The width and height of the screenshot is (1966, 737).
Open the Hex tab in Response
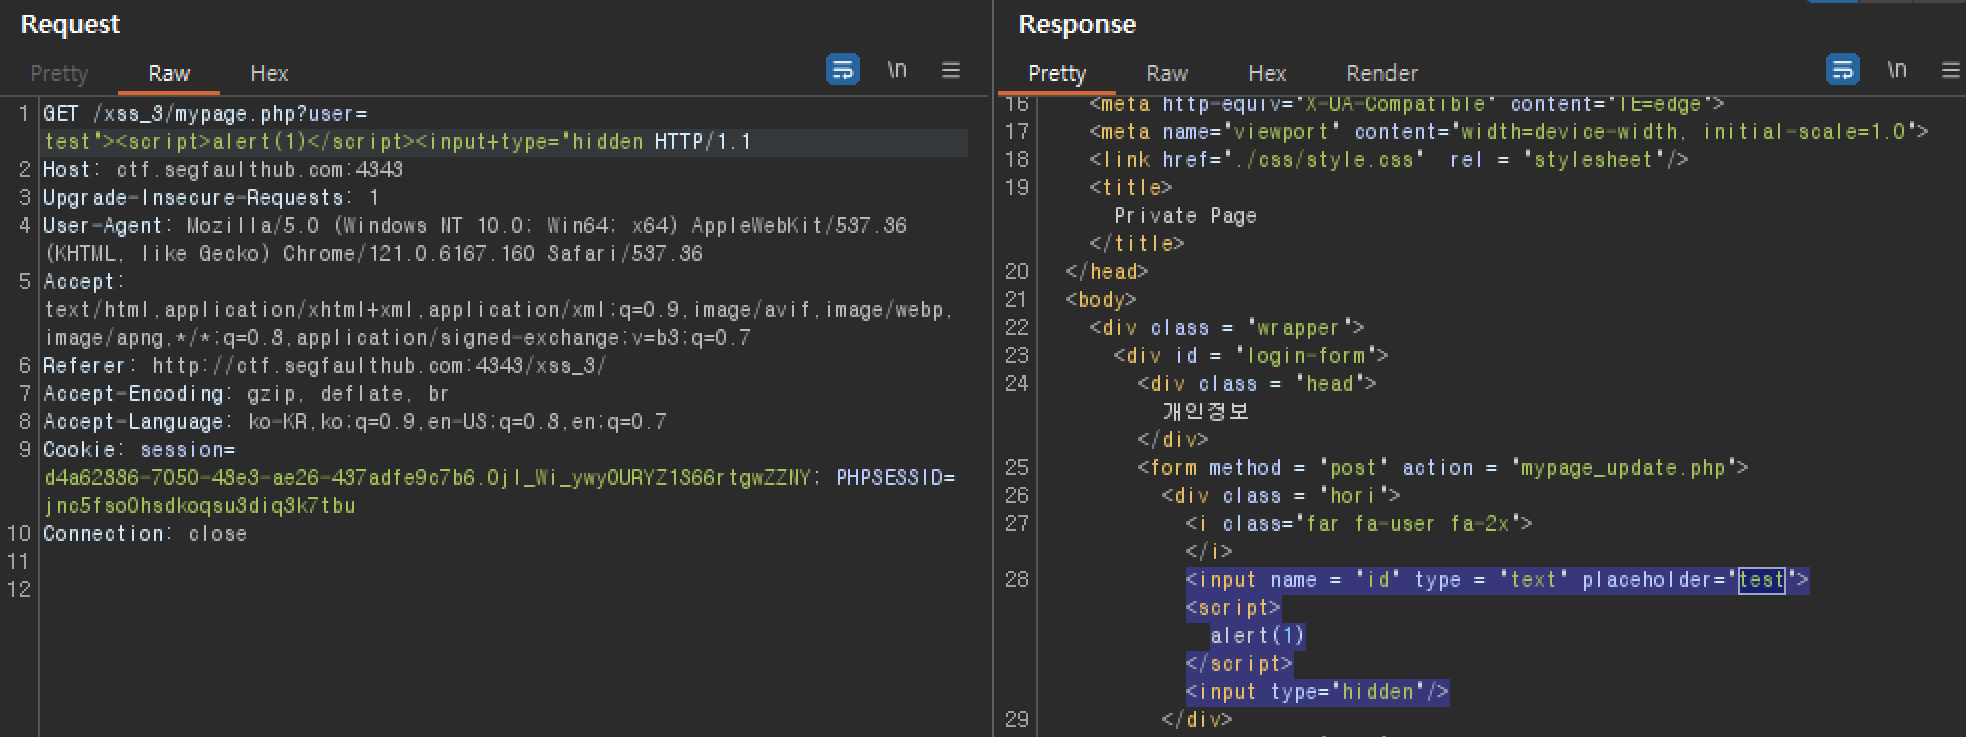coord(1267,73)
